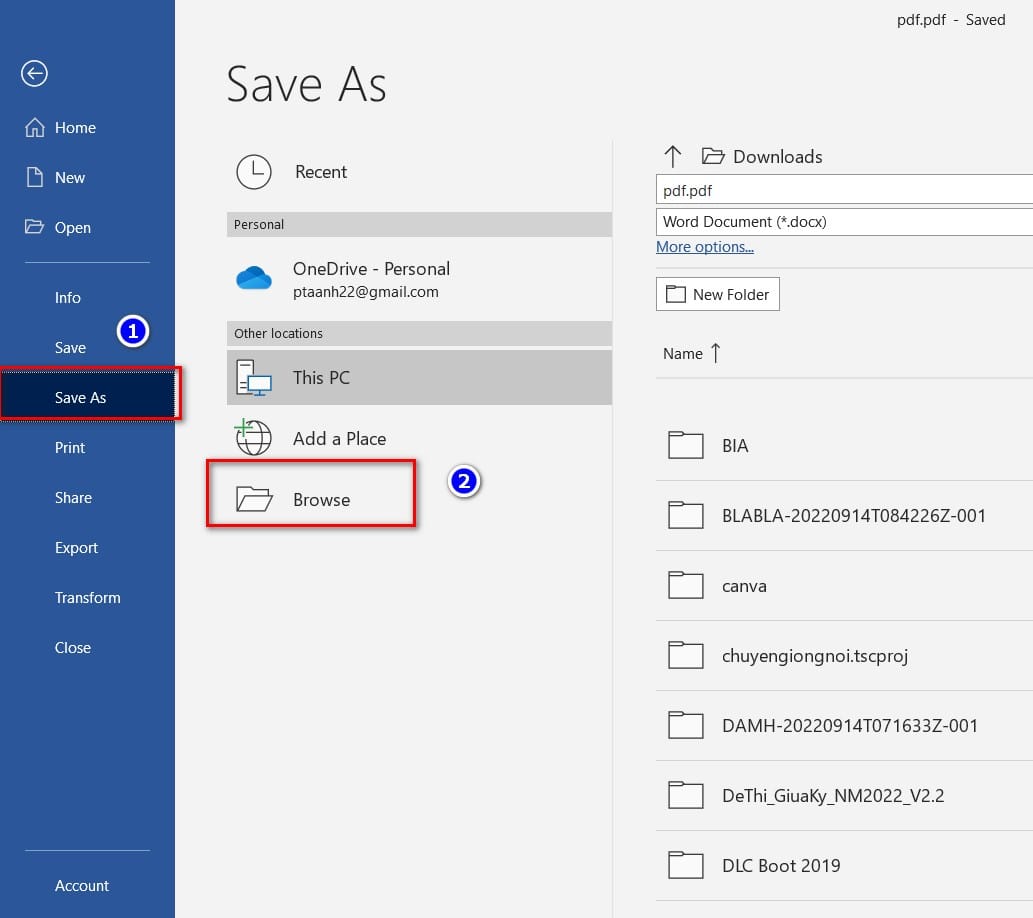1033x918 pixels.
Task: Open the DeThi_GiuaKy_NM2022_V2.2 folder
Action: coord(844,795)
